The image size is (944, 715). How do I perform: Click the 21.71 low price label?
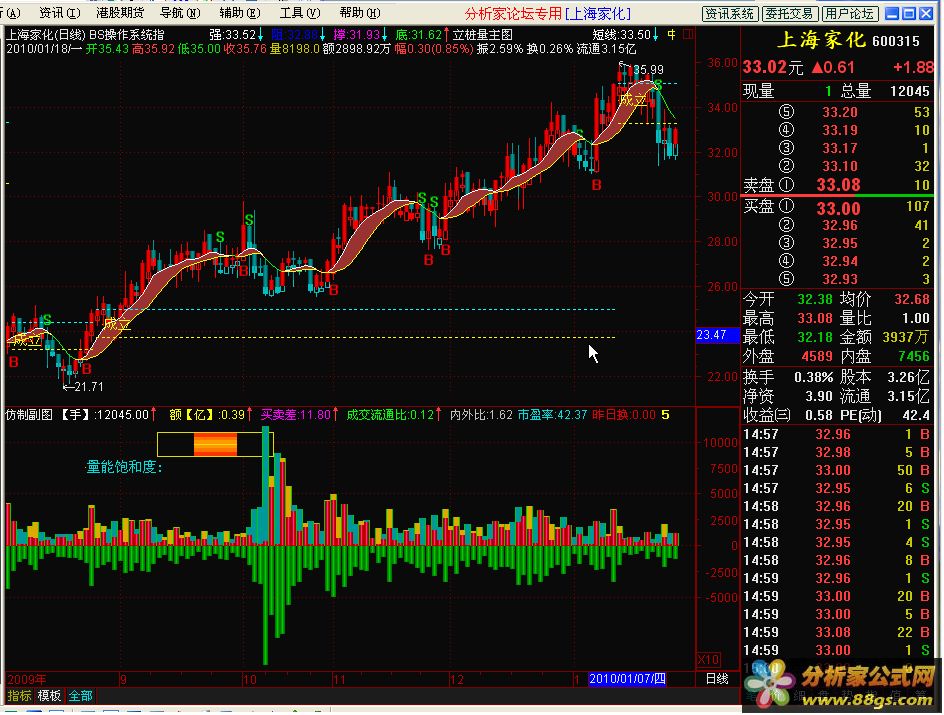pyautogui.click(x=89, y=387)
